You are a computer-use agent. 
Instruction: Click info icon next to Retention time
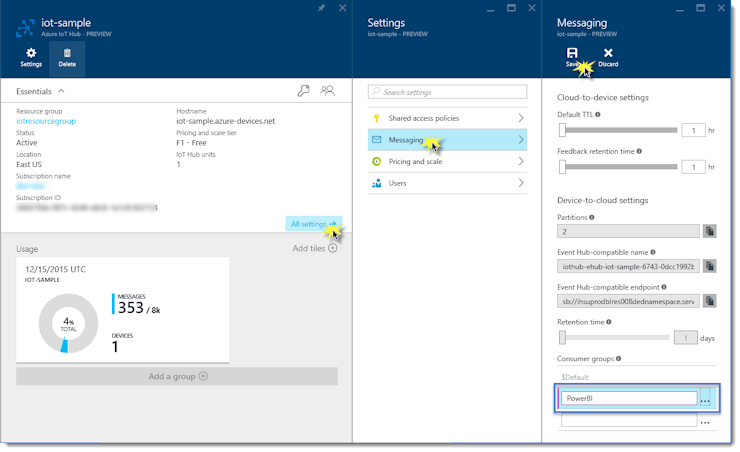609,322
